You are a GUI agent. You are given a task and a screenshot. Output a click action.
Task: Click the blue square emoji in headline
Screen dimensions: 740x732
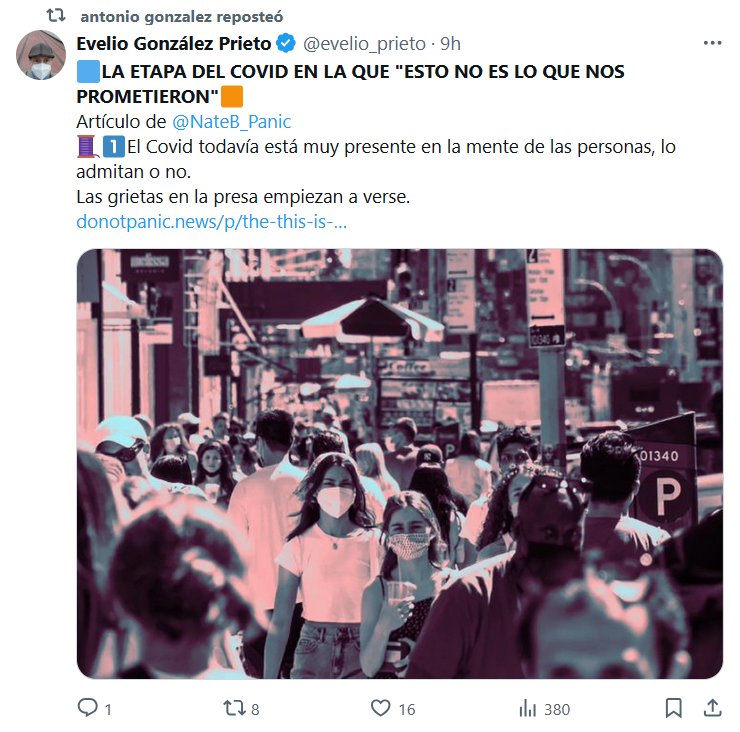88,72
